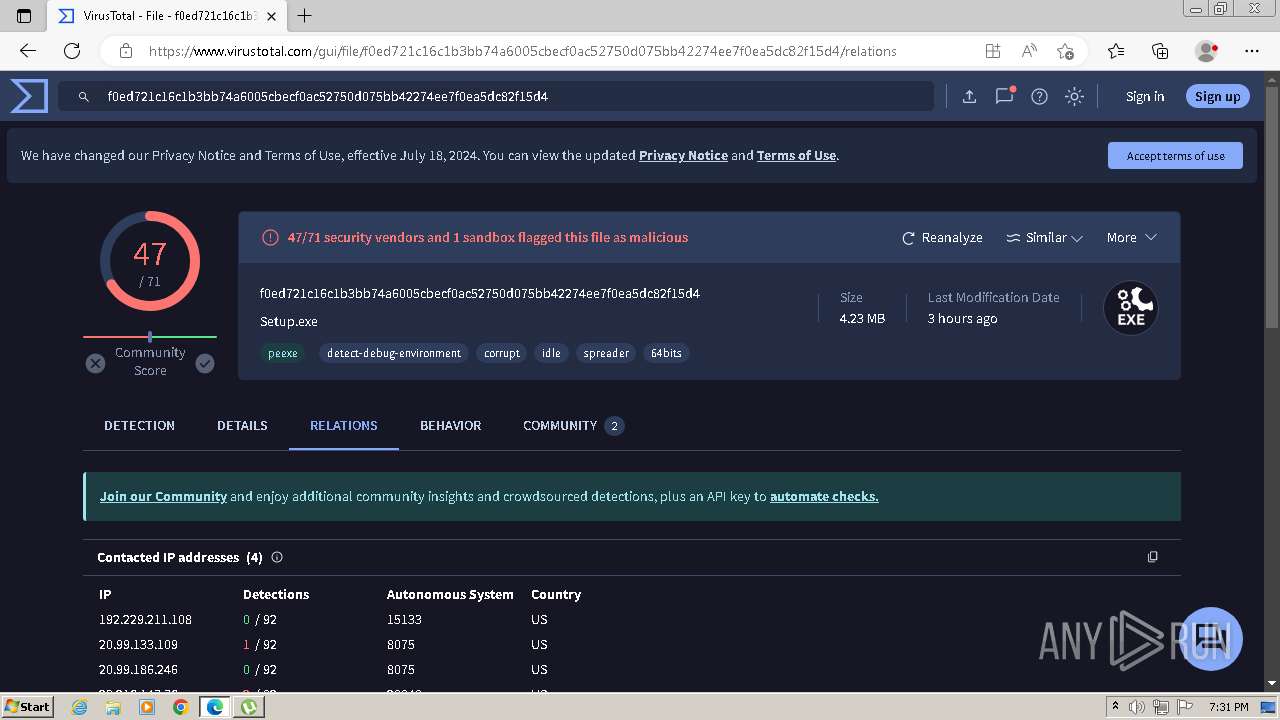The height and width of the screenshot is (720, 1280).
Task: Open the Terms of Use link
Action: [796, 155]
